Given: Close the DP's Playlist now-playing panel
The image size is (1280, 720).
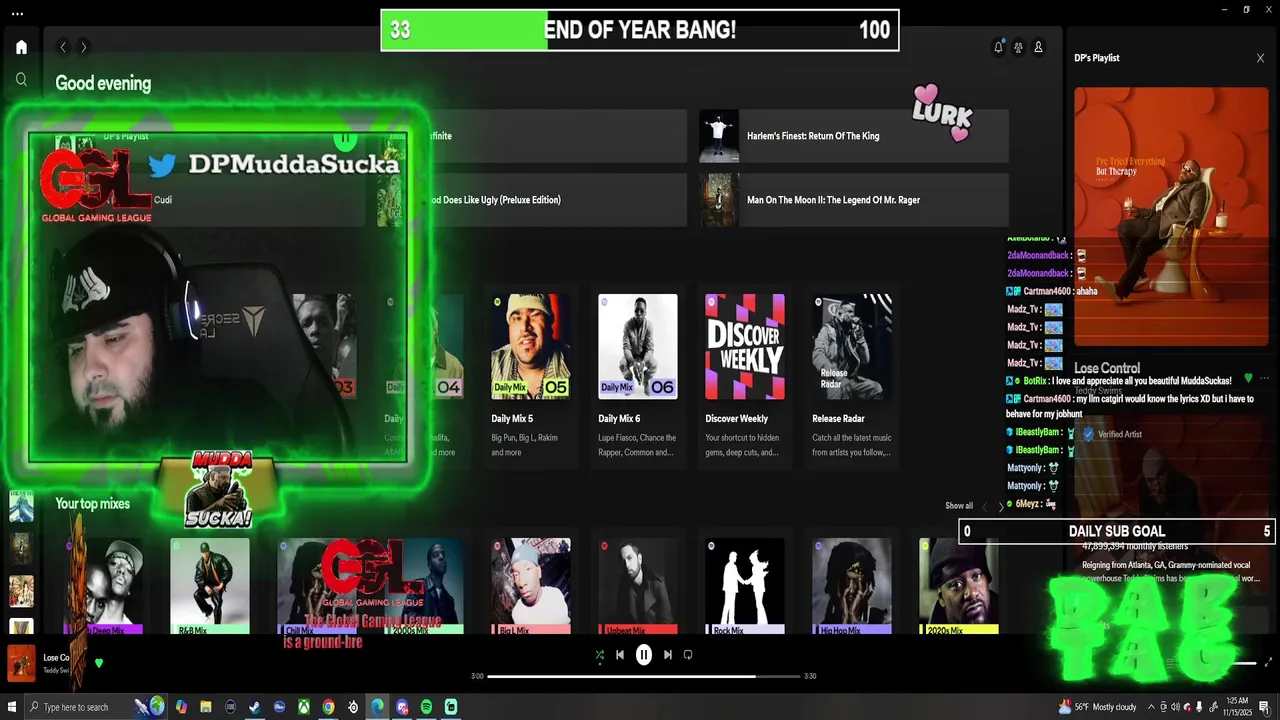Looking at the screenshot, I should coord(1260,58).
